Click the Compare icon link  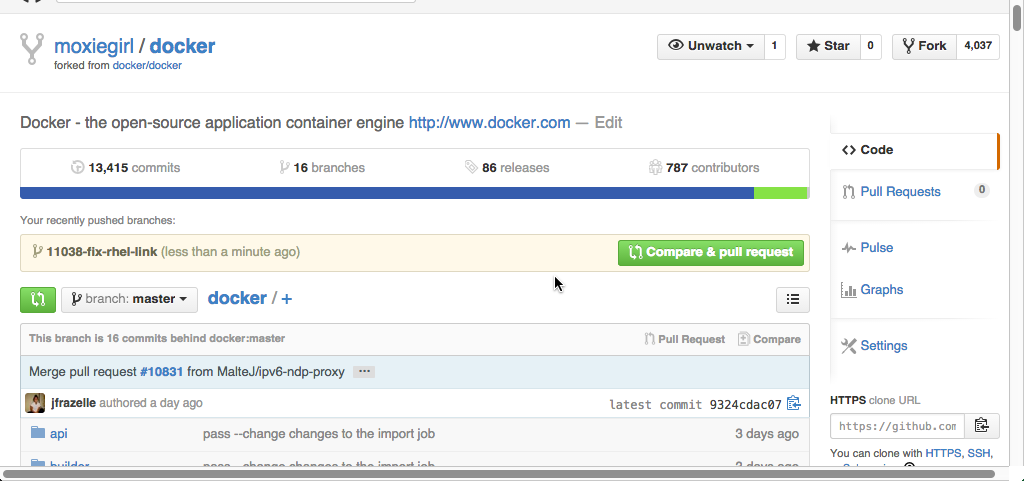click(x=769, y=339)
